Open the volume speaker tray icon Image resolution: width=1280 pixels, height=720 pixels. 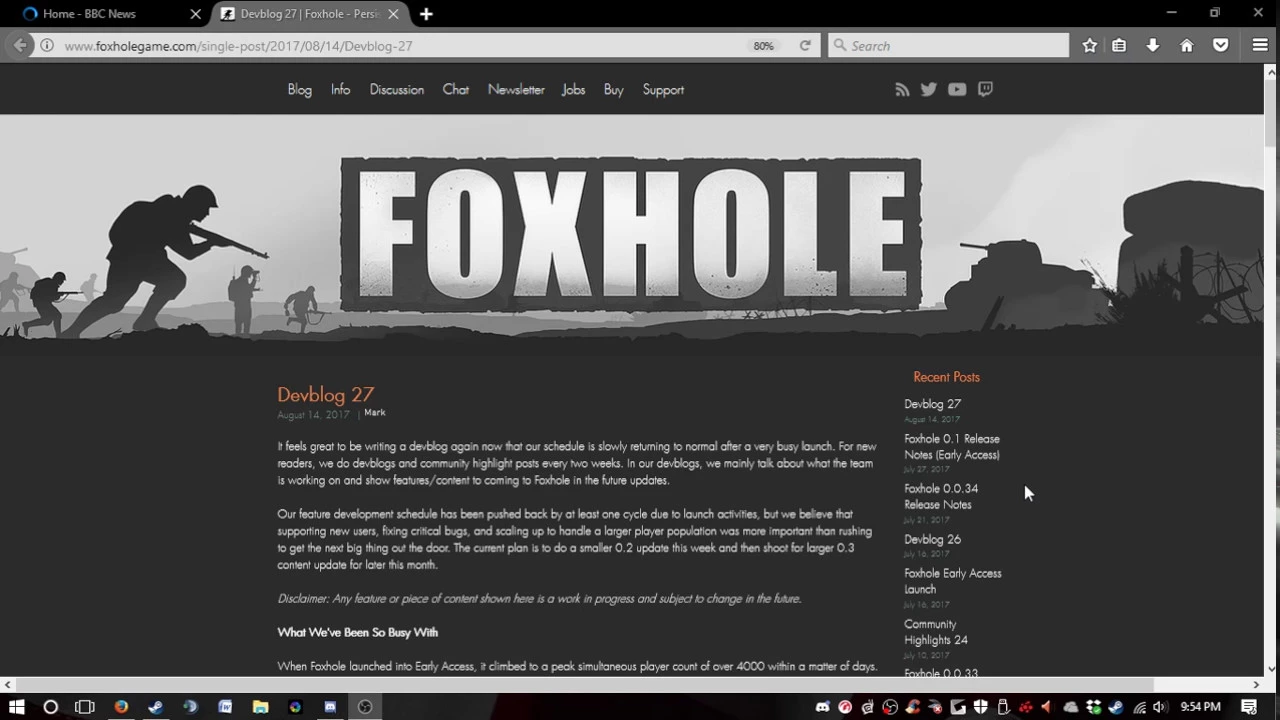(x=1159, y=707)
